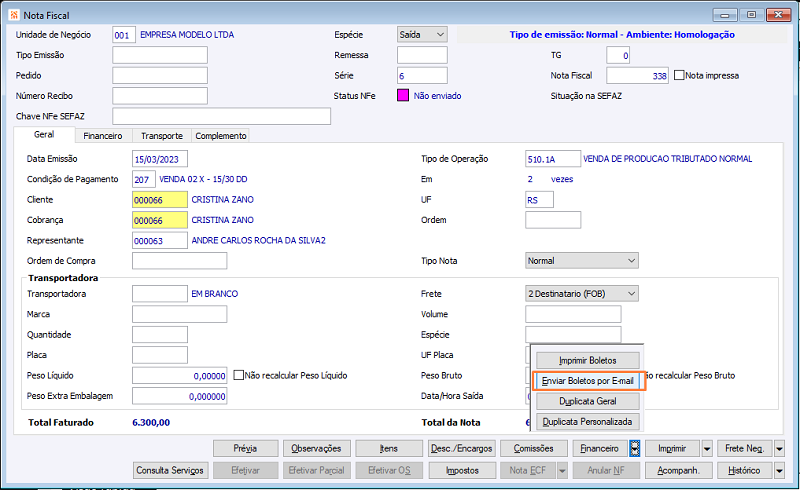
Task: Click the Acompanh. button
Action: coord(679,471)
